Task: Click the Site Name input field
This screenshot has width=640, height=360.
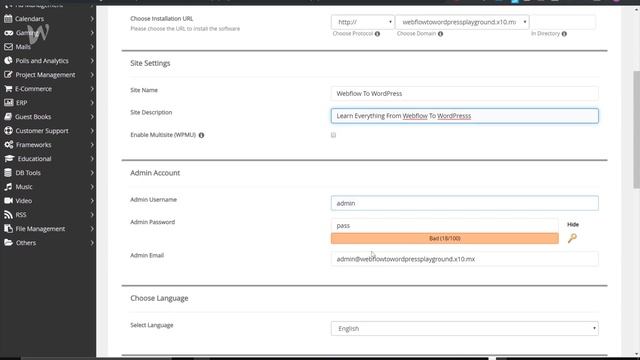Action: (x=464, y=93)
